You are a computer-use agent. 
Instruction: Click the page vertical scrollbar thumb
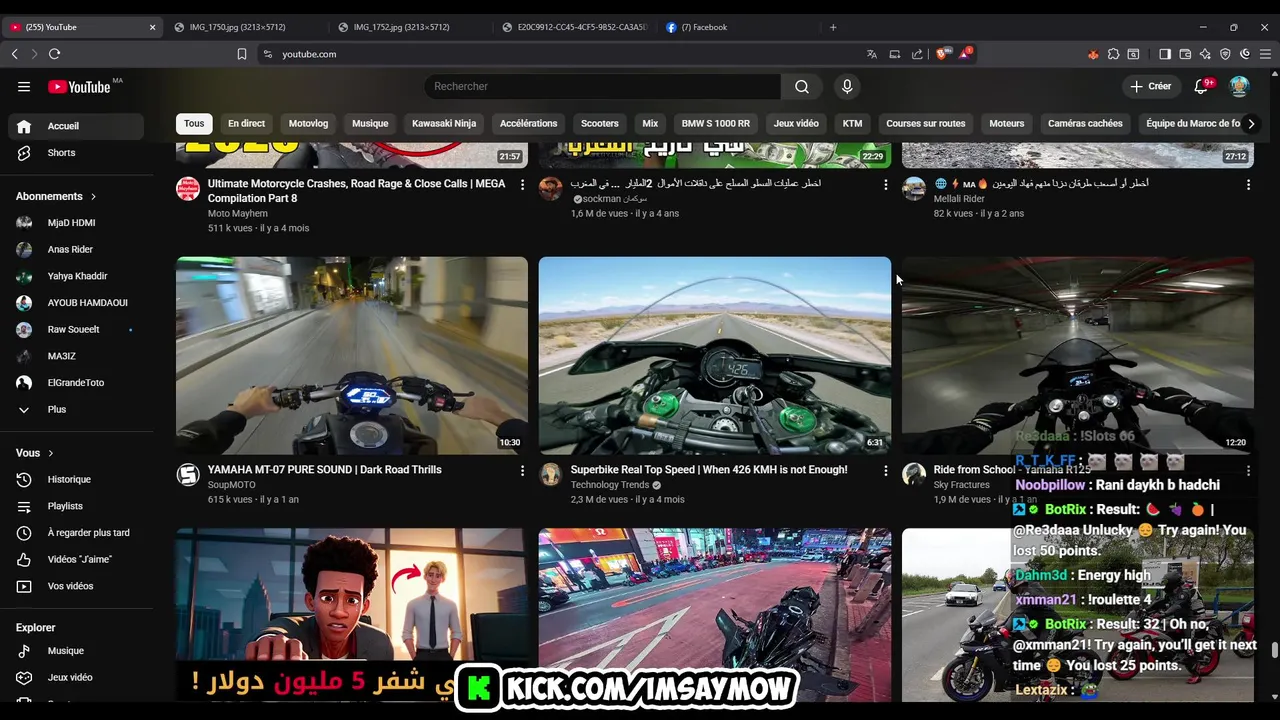[1274, 651]
